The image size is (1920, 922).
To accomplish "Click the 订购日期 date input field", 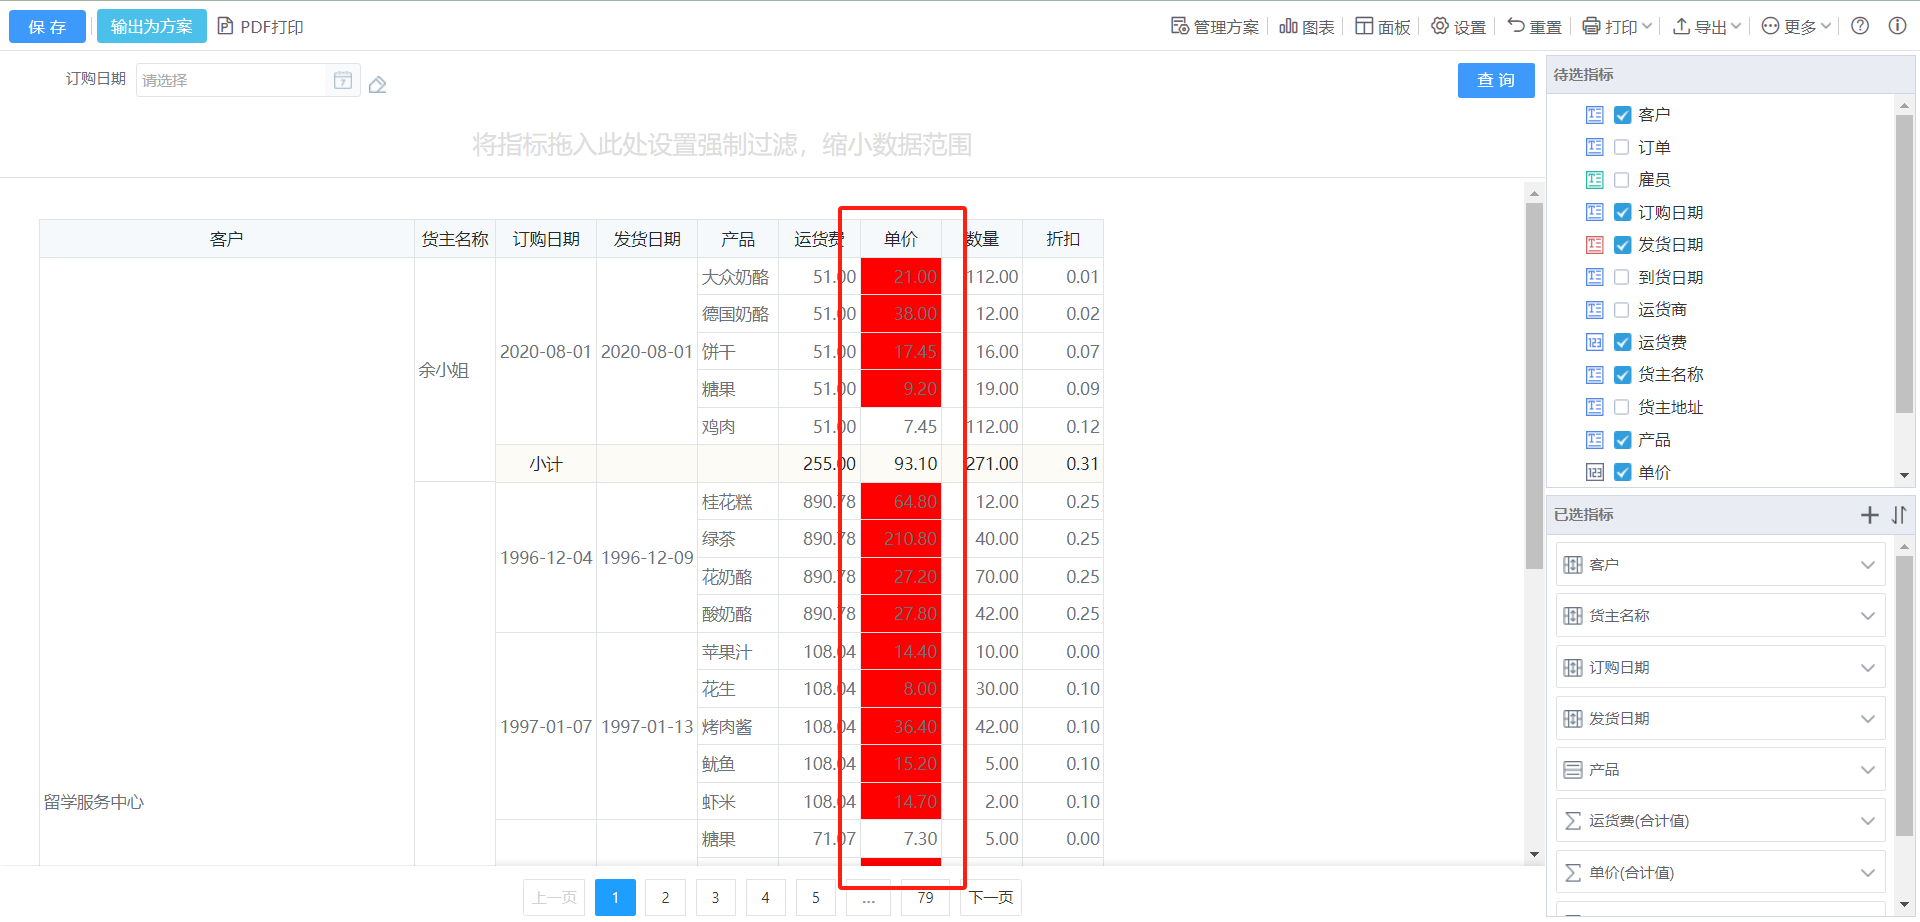I will click(232, 80).
